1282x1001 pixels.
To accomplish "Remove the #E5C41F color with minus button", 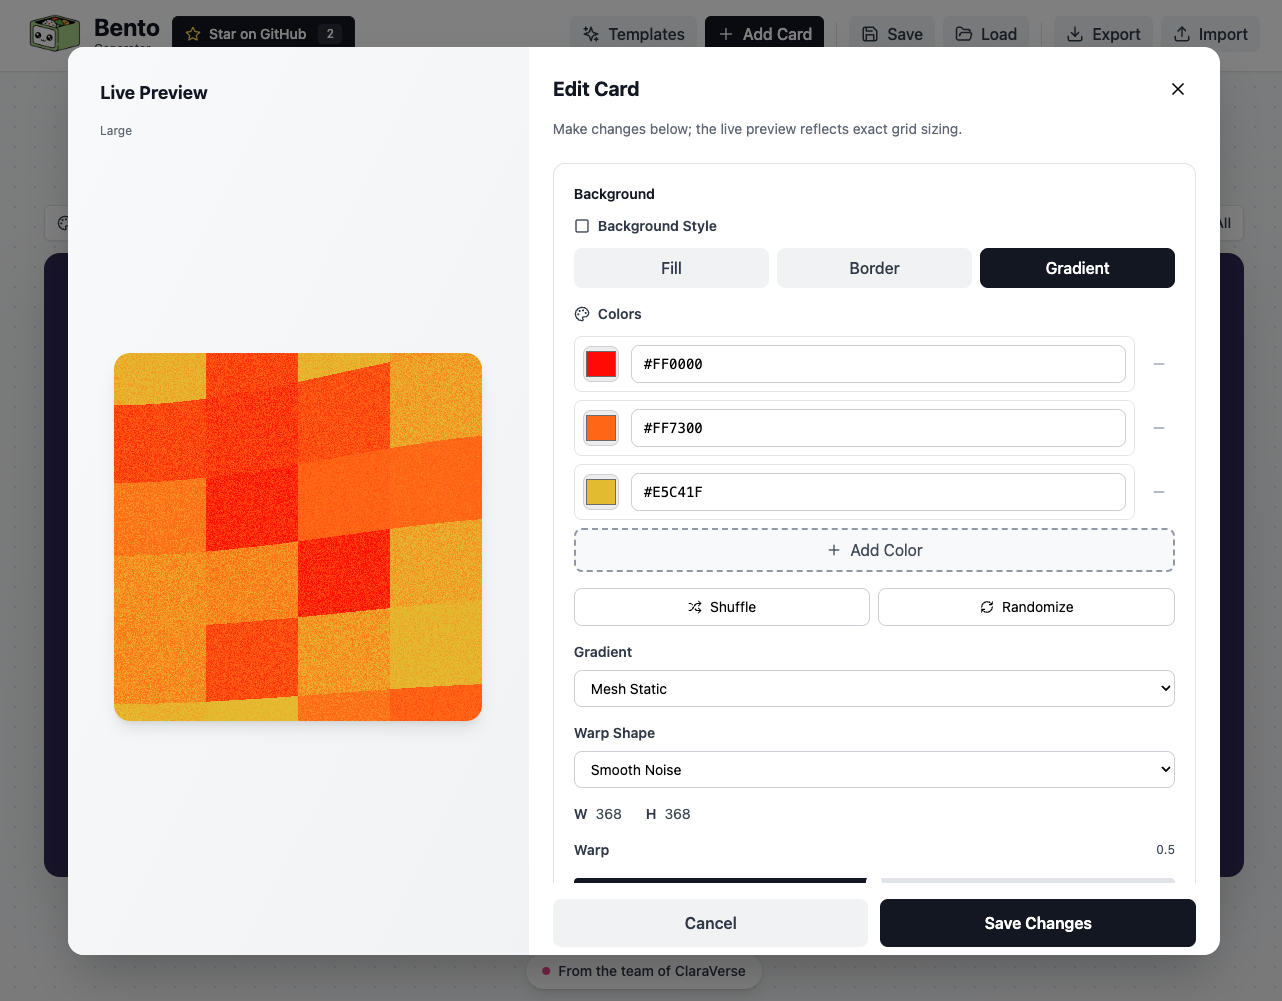I will click(x=1159, y=492).
